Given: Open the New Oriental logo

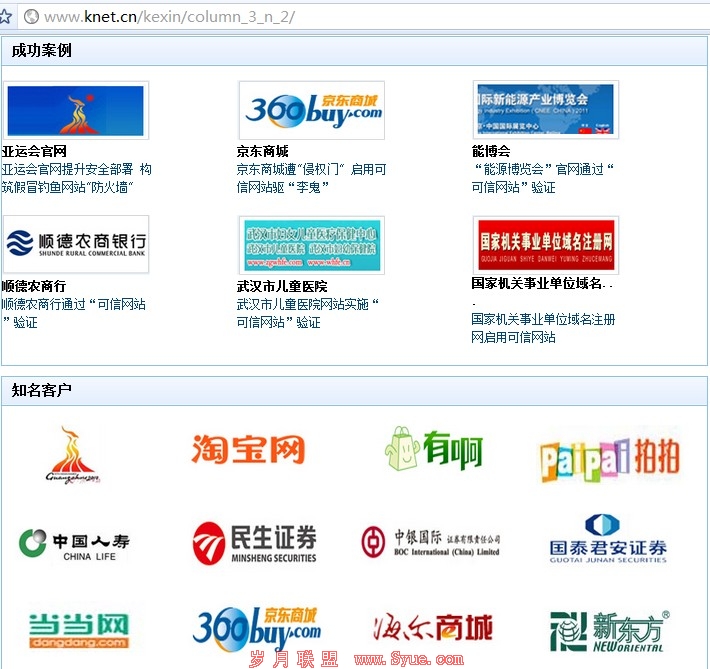Looking at the screenshot, I should point(609,630).
